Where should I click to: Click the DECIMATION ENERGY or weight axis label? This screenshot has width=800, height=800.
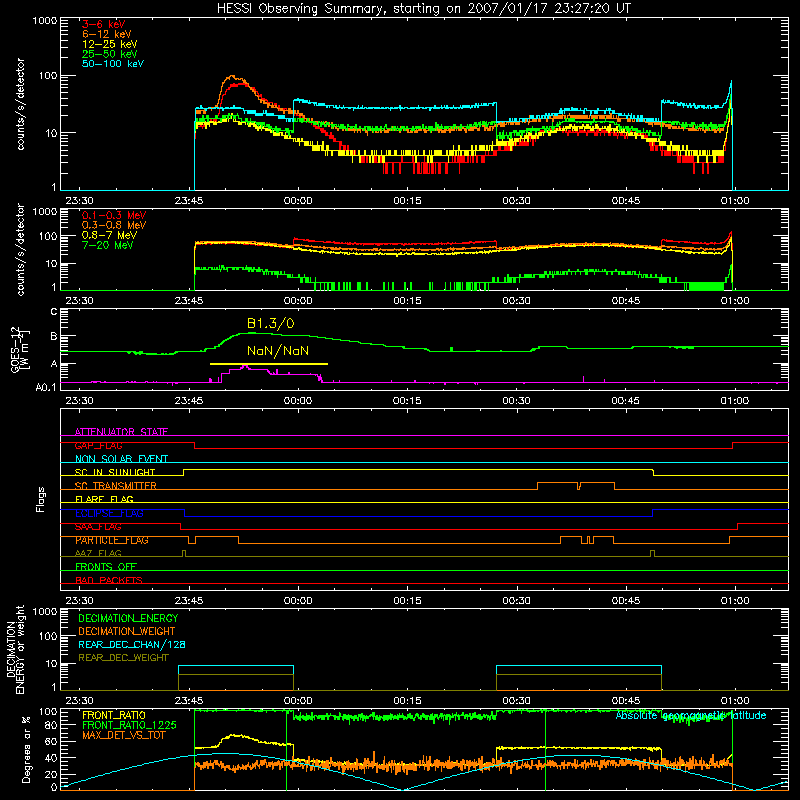15,649
